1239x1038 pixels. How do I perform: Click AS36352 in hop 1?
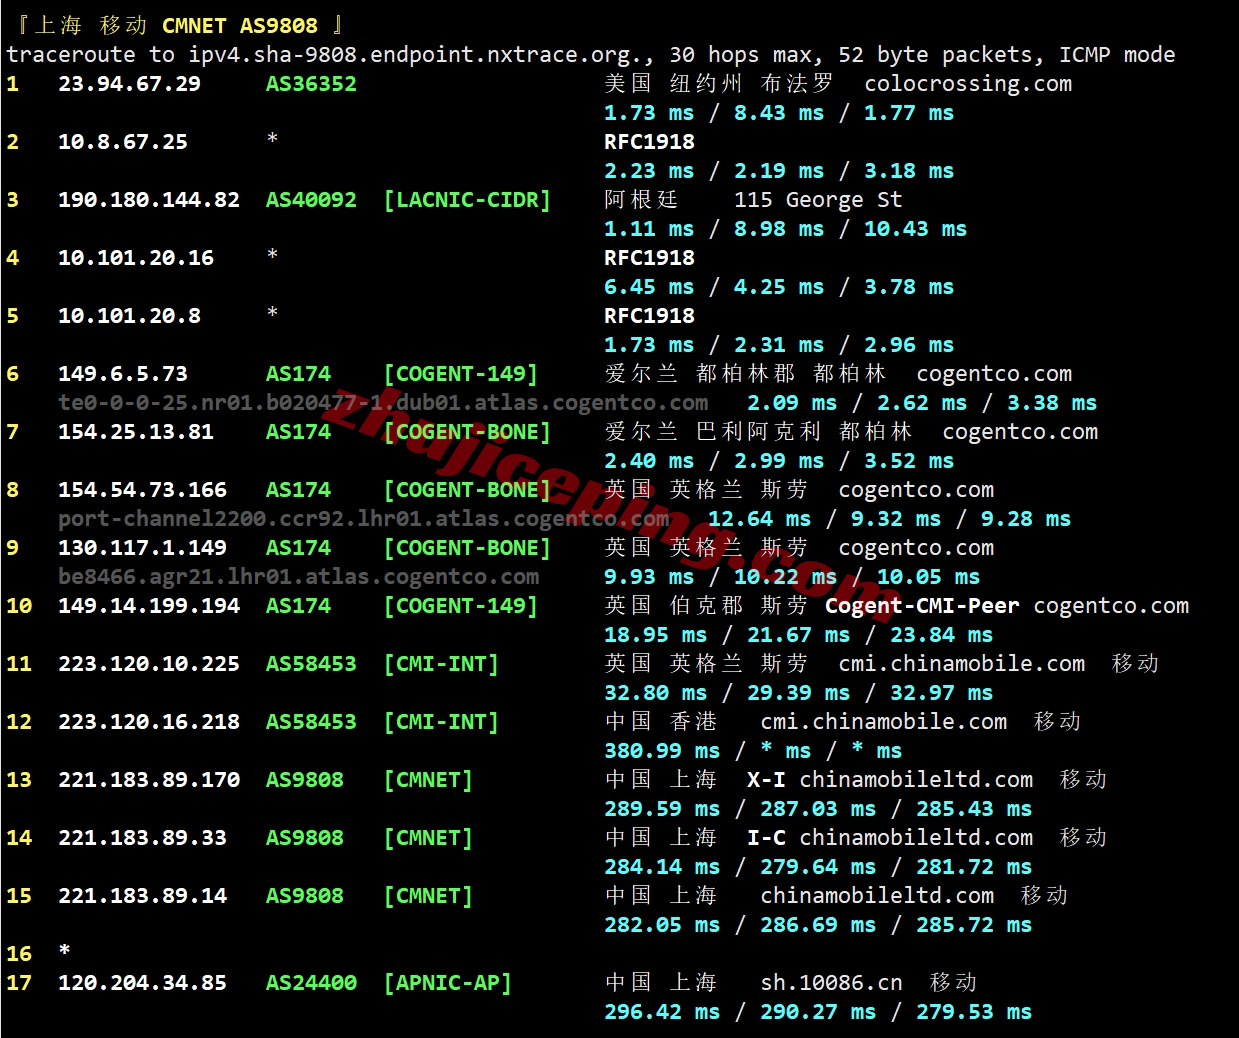coord(311,84)
